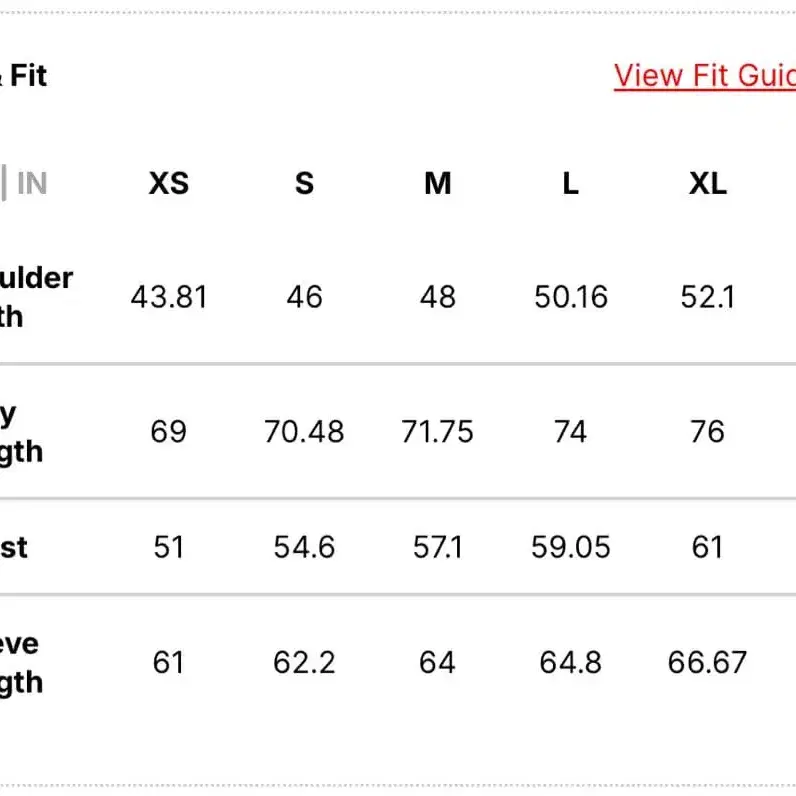Select M body length value 71.75
This screenshot has width=796, height=796.
pyautogui.click(x=437, y=432)
